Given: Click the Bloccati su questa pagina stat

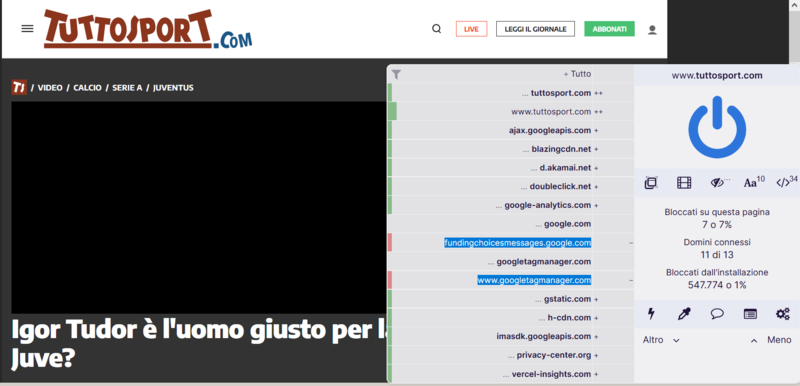Looking at the screenshot, I should click(x=717, y=218).
